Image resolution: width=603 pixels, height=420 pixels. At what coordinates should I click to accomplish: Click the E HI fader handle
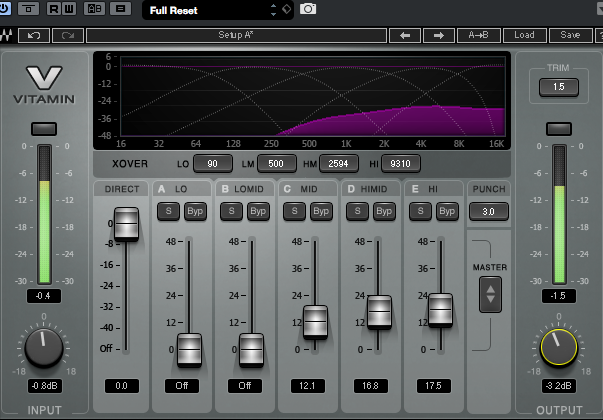tap(441, 310)
